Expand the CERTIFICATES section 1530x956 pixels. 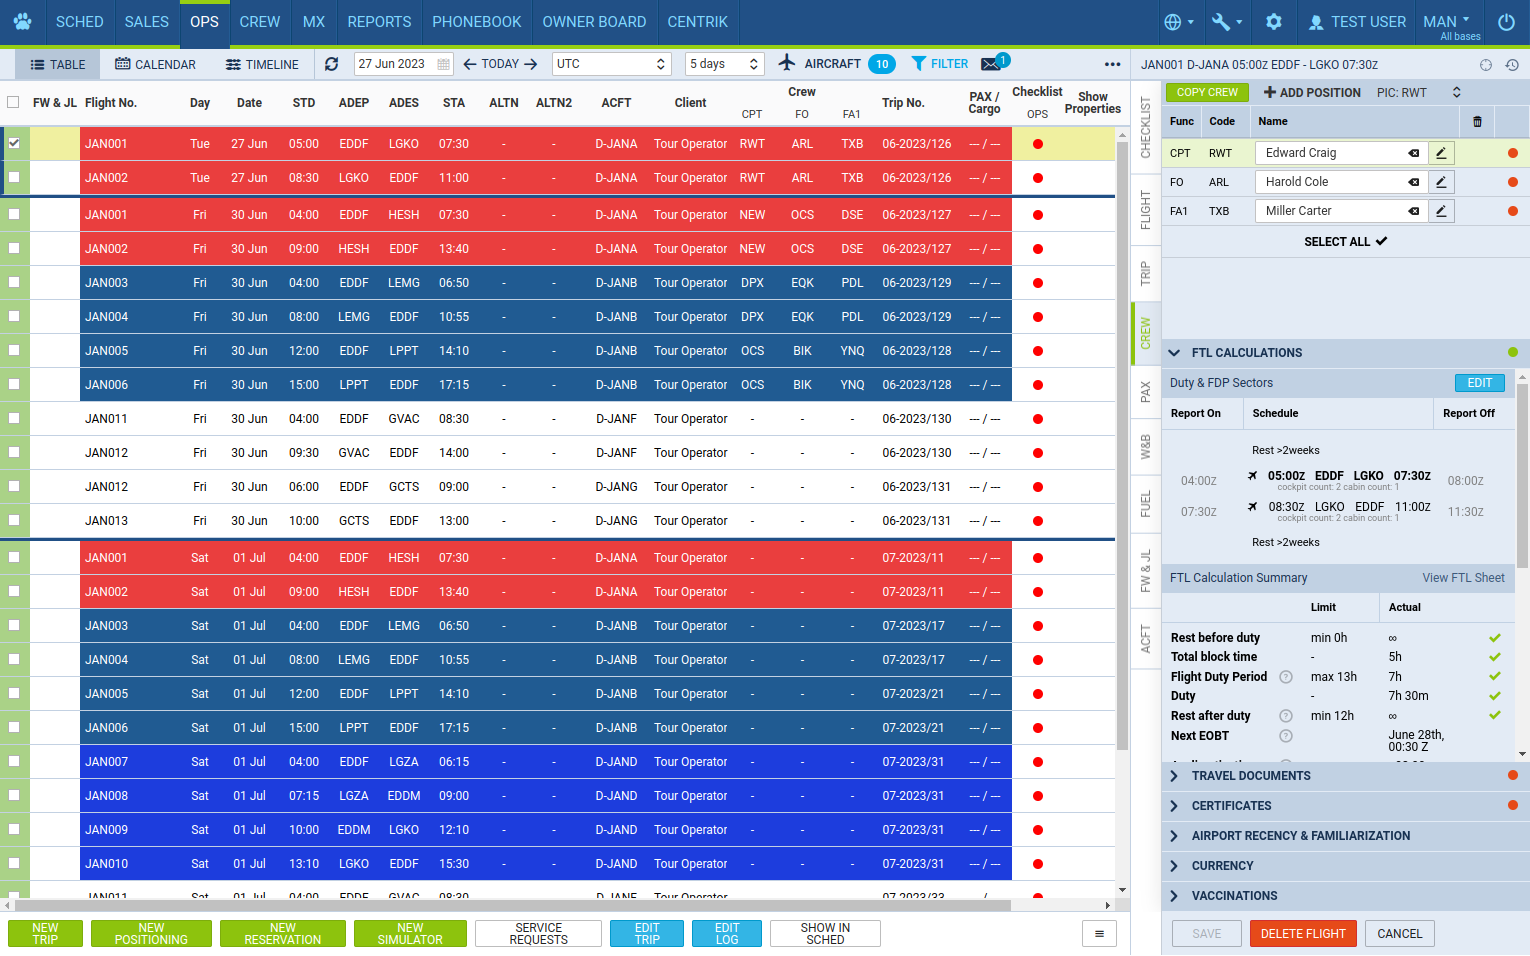[1345, 806]
